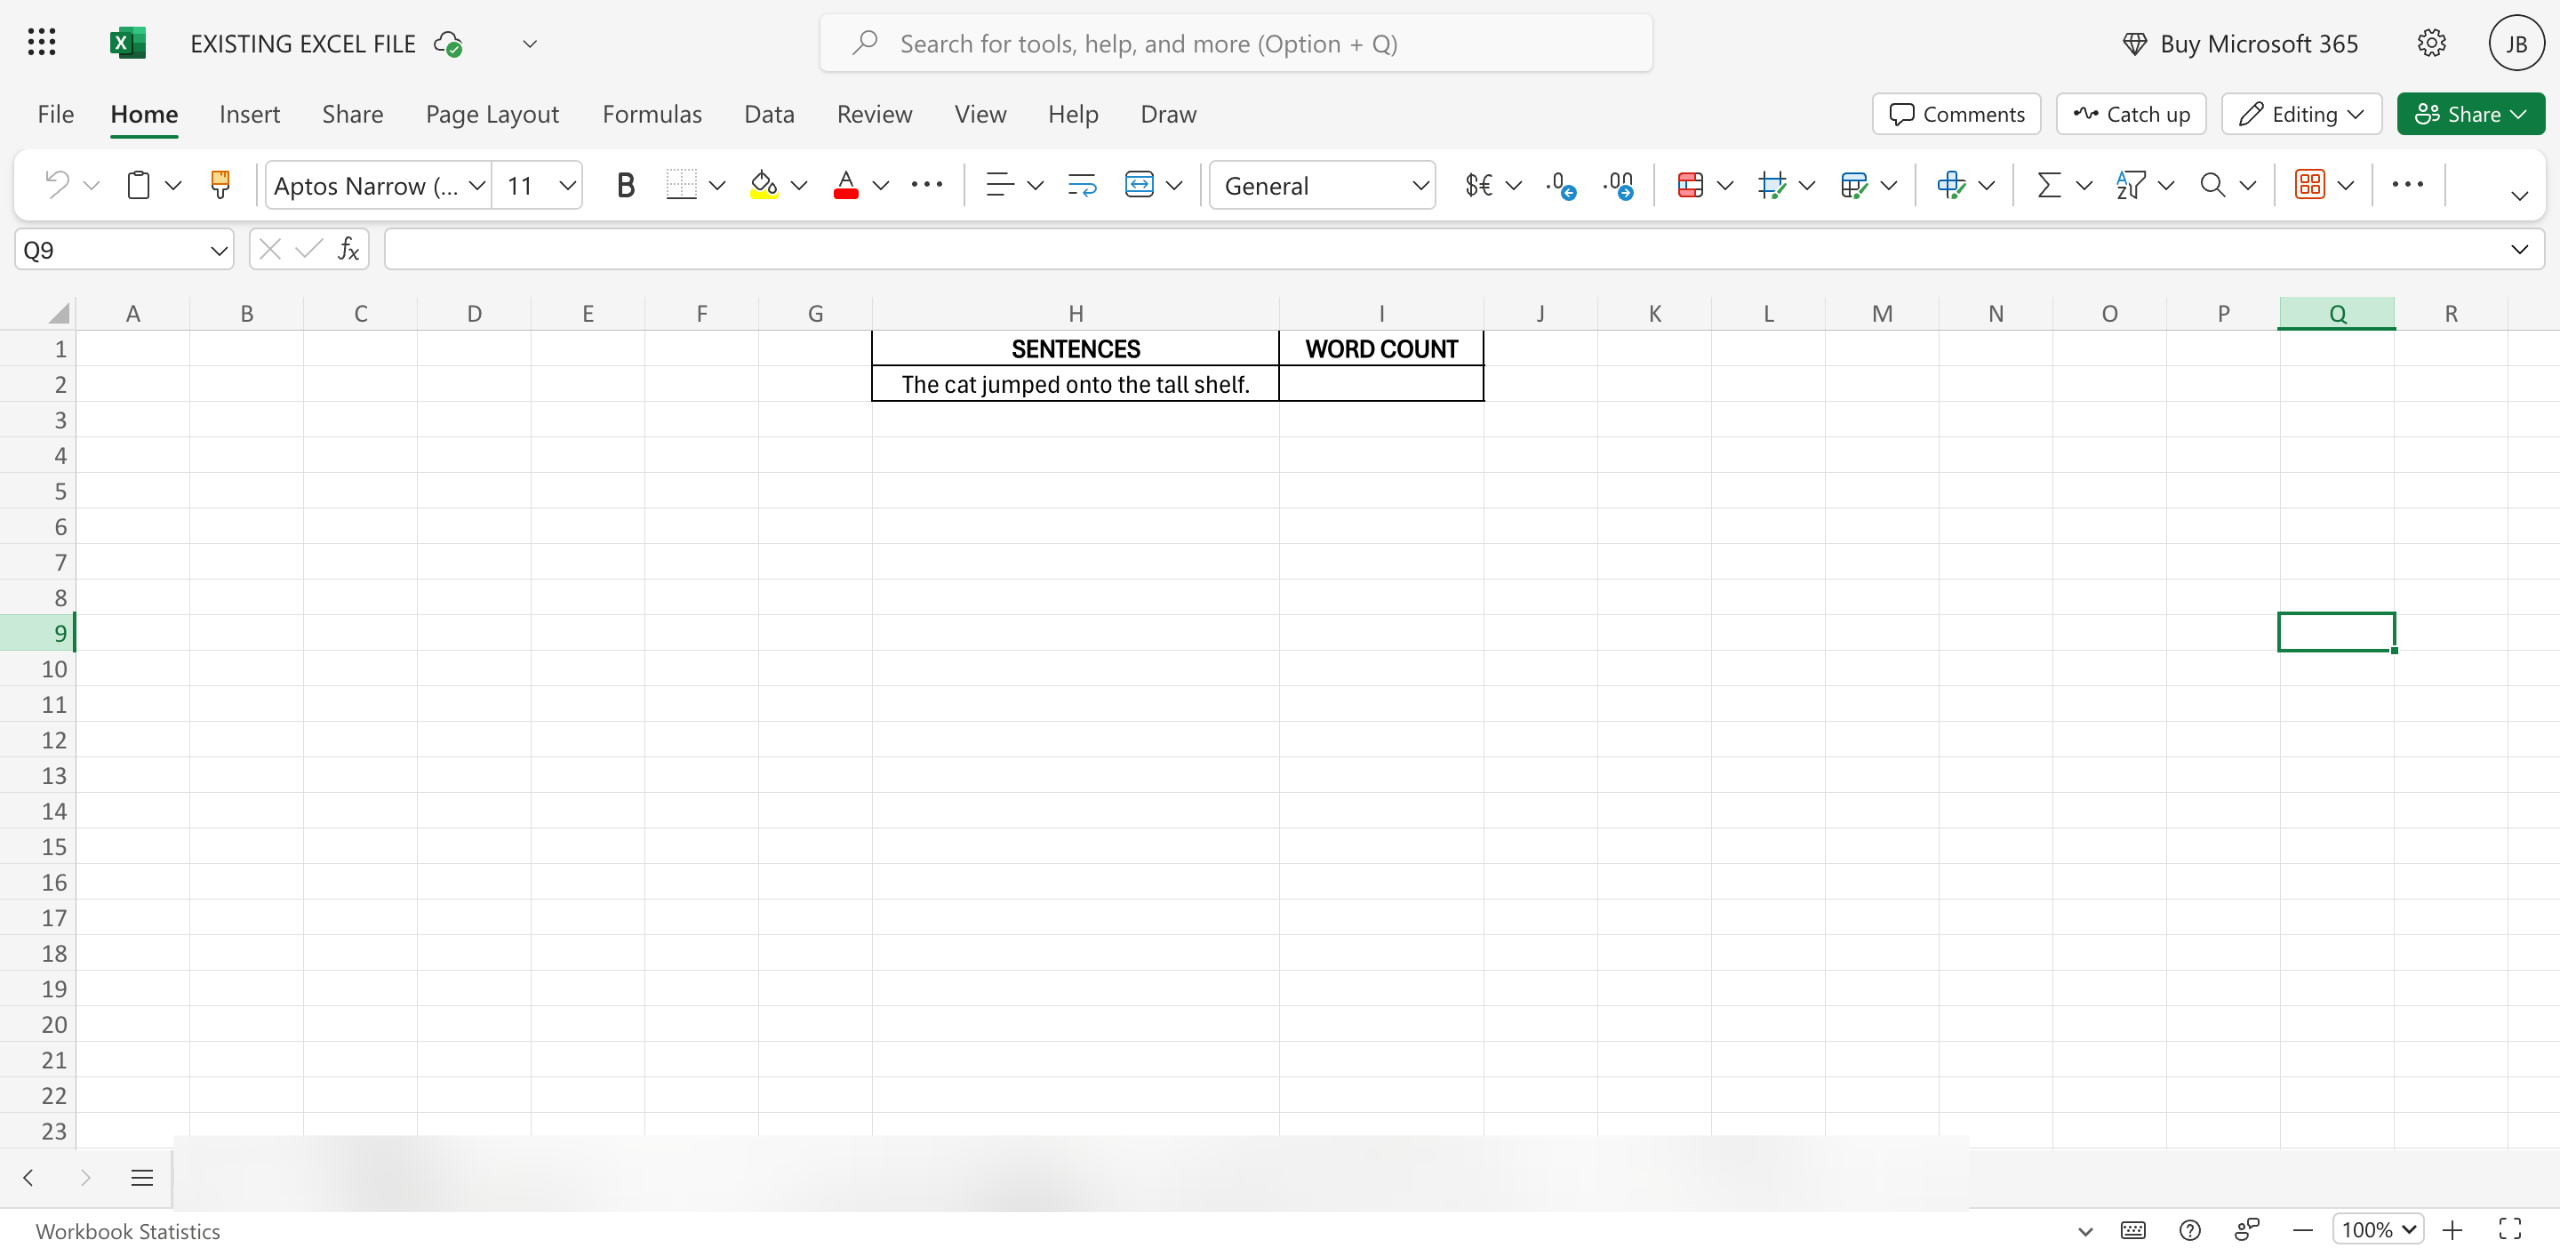The width and height of the screenshot is (2560, 1248).
Task: Click Format as Table icon
Action: (x=1854, y=185)
